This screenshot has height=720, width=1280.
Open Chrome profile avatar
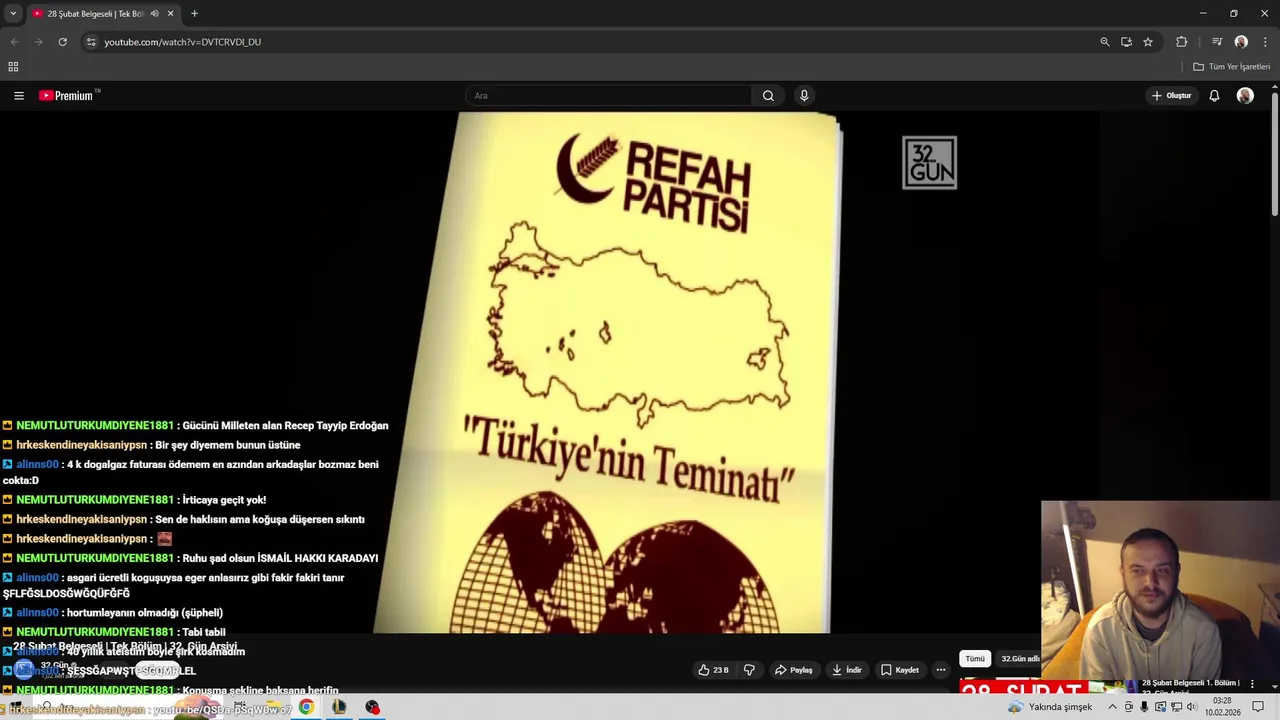[x=1241, y=42]
